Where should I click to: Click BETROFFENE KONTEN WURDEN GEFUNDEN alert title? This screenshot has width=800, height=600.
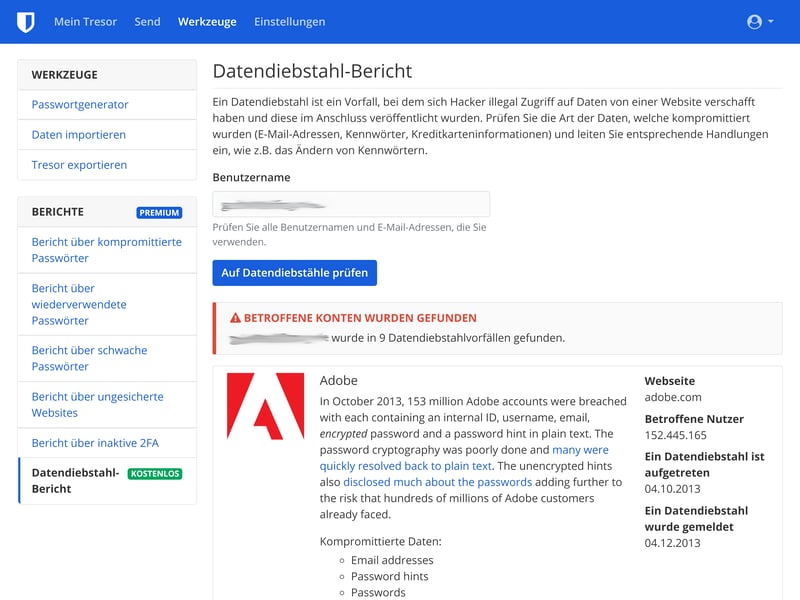[x=360, y=318]
